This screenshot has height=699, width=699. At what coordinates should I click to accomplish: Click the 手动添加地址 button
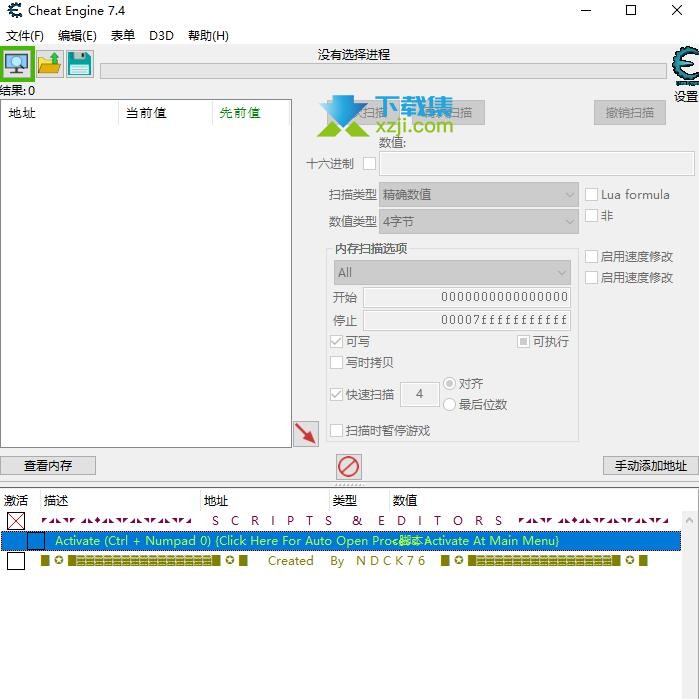tap(650, 465)
